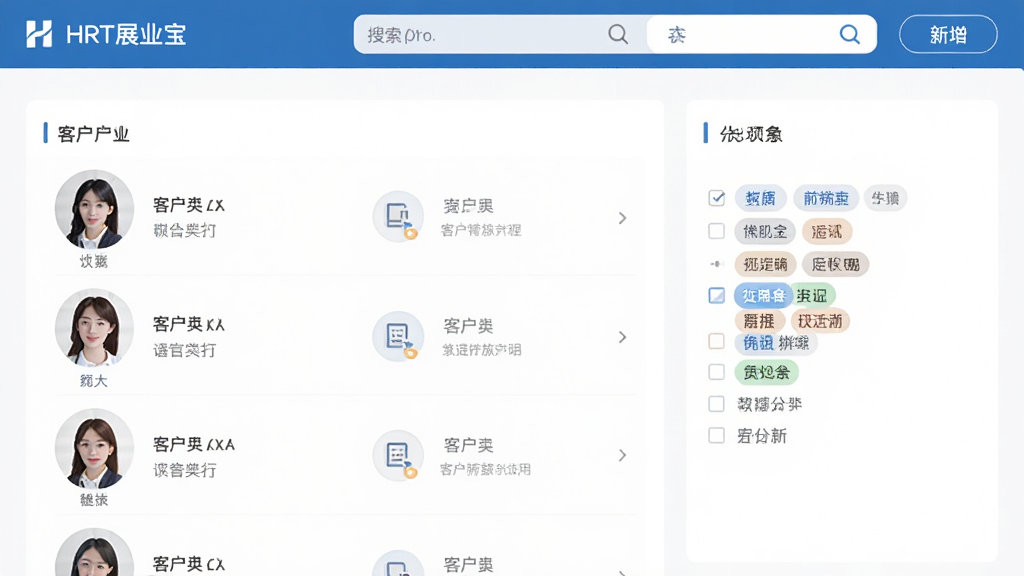Select the second brown tag beside the slider icon

835,264
